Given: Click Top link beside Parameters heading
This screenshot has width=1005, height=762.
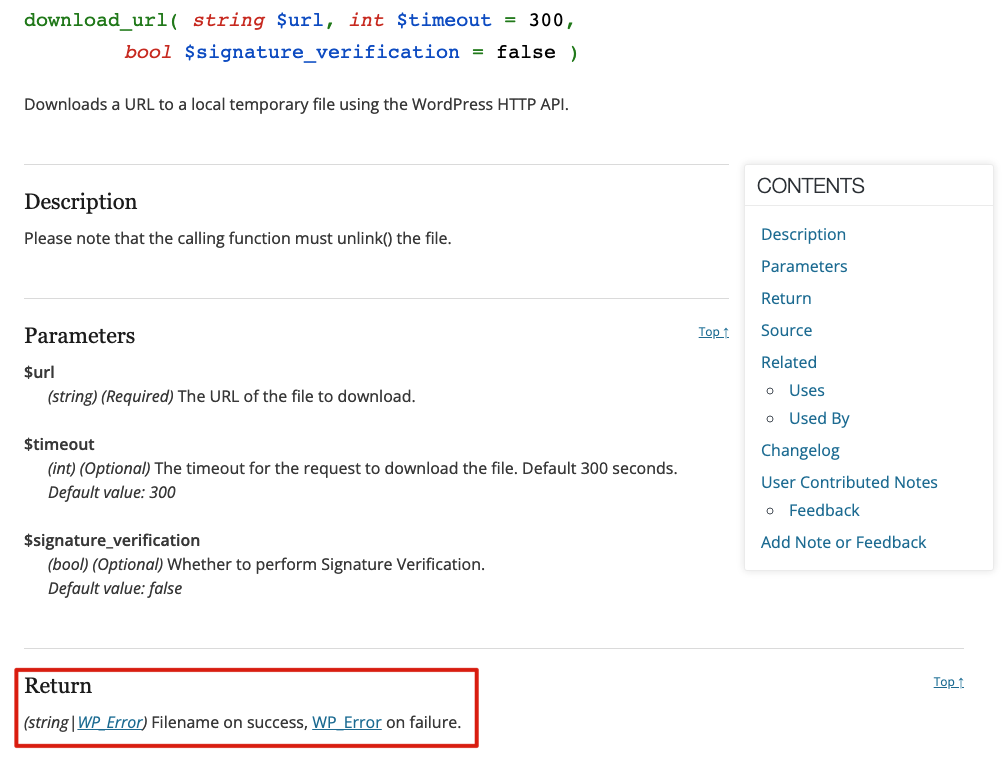Looking at the screenshot, I should [x=713, y=332].
